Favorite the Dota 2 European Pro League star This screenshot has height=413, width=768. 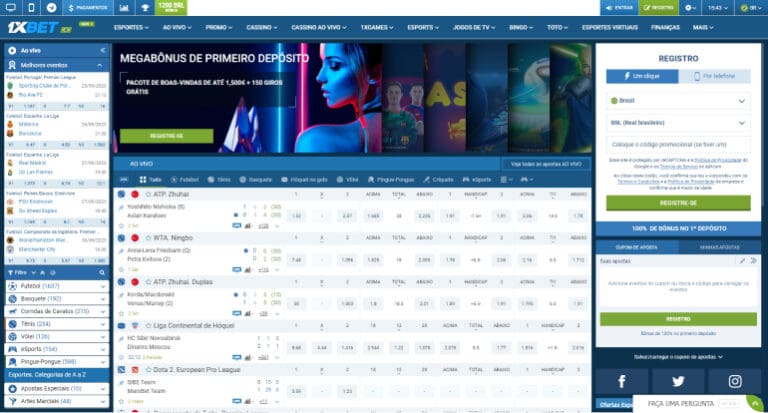pos(148,370)
